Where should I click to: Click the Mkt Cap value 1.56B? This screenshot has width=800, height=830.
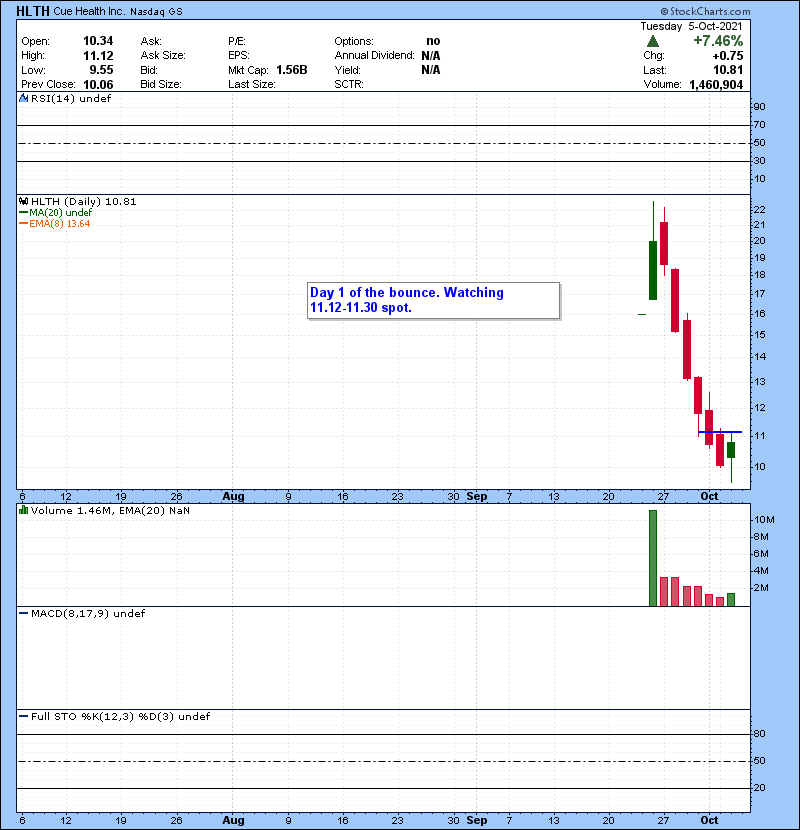click(x=292, y=70)
